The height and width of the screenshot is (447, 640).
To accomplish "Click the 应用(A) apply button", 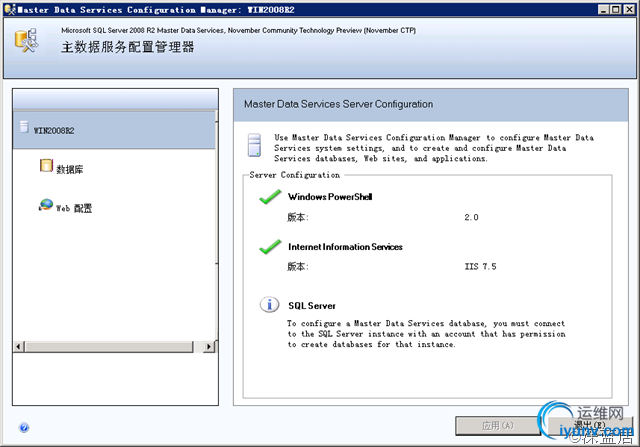I will pyautogui.click(x=498, y=426).
